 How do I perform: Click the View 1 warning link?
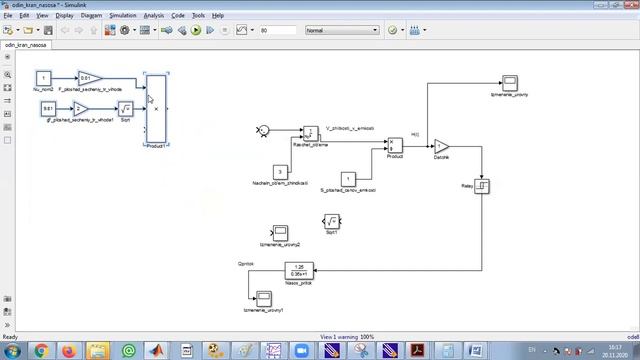[339, 337]
